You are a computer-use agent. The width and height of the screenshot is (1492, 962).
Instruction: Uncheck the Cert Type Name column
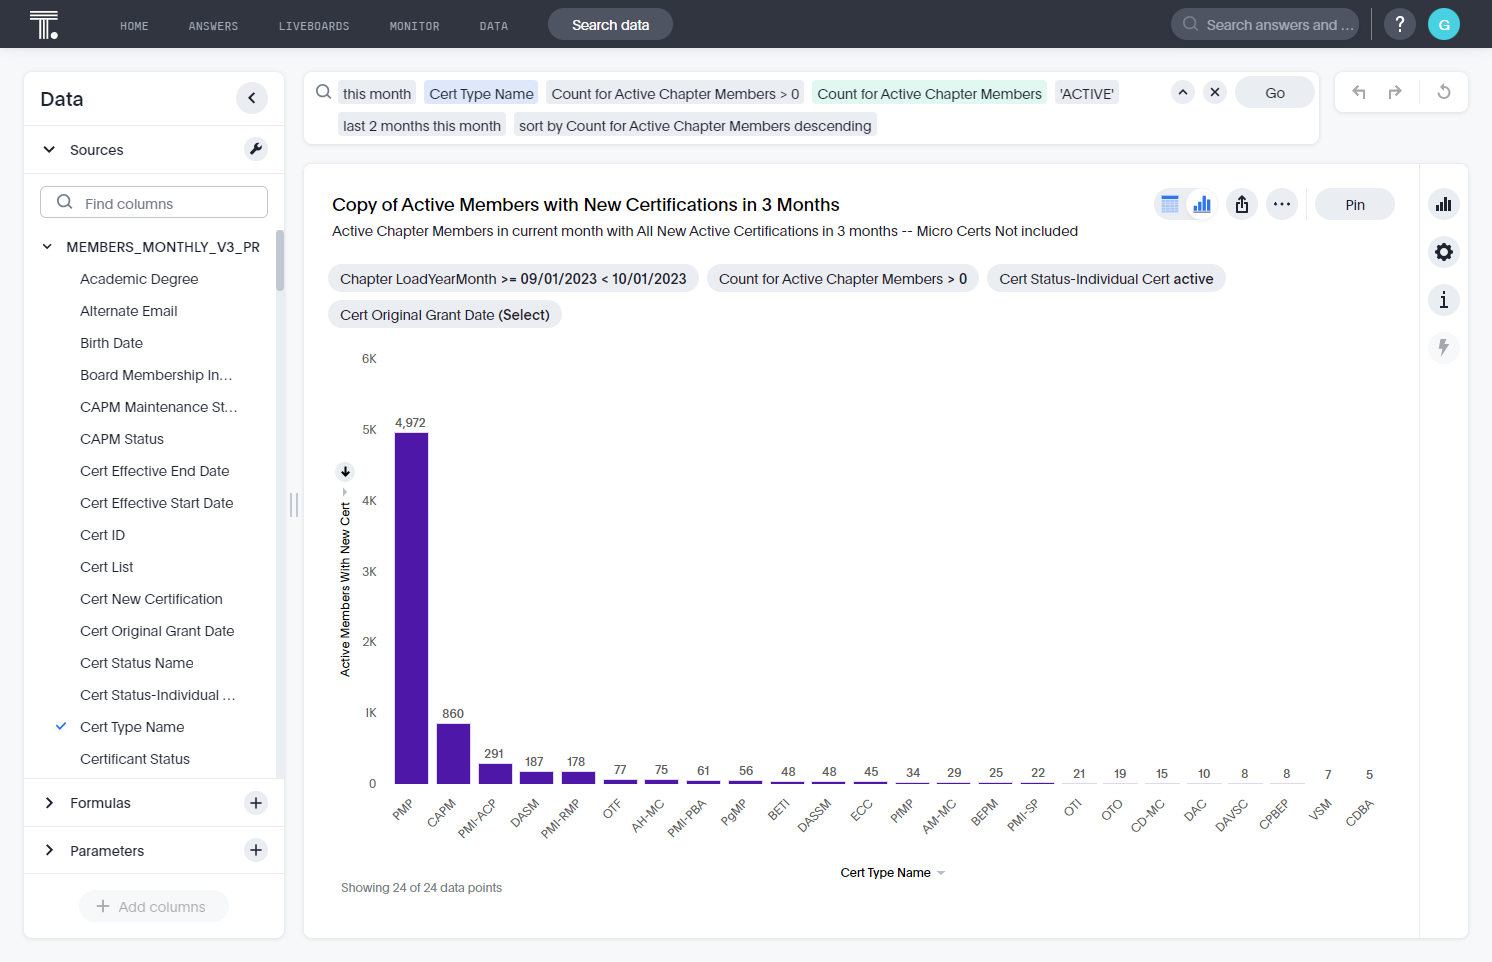point(61,727)
